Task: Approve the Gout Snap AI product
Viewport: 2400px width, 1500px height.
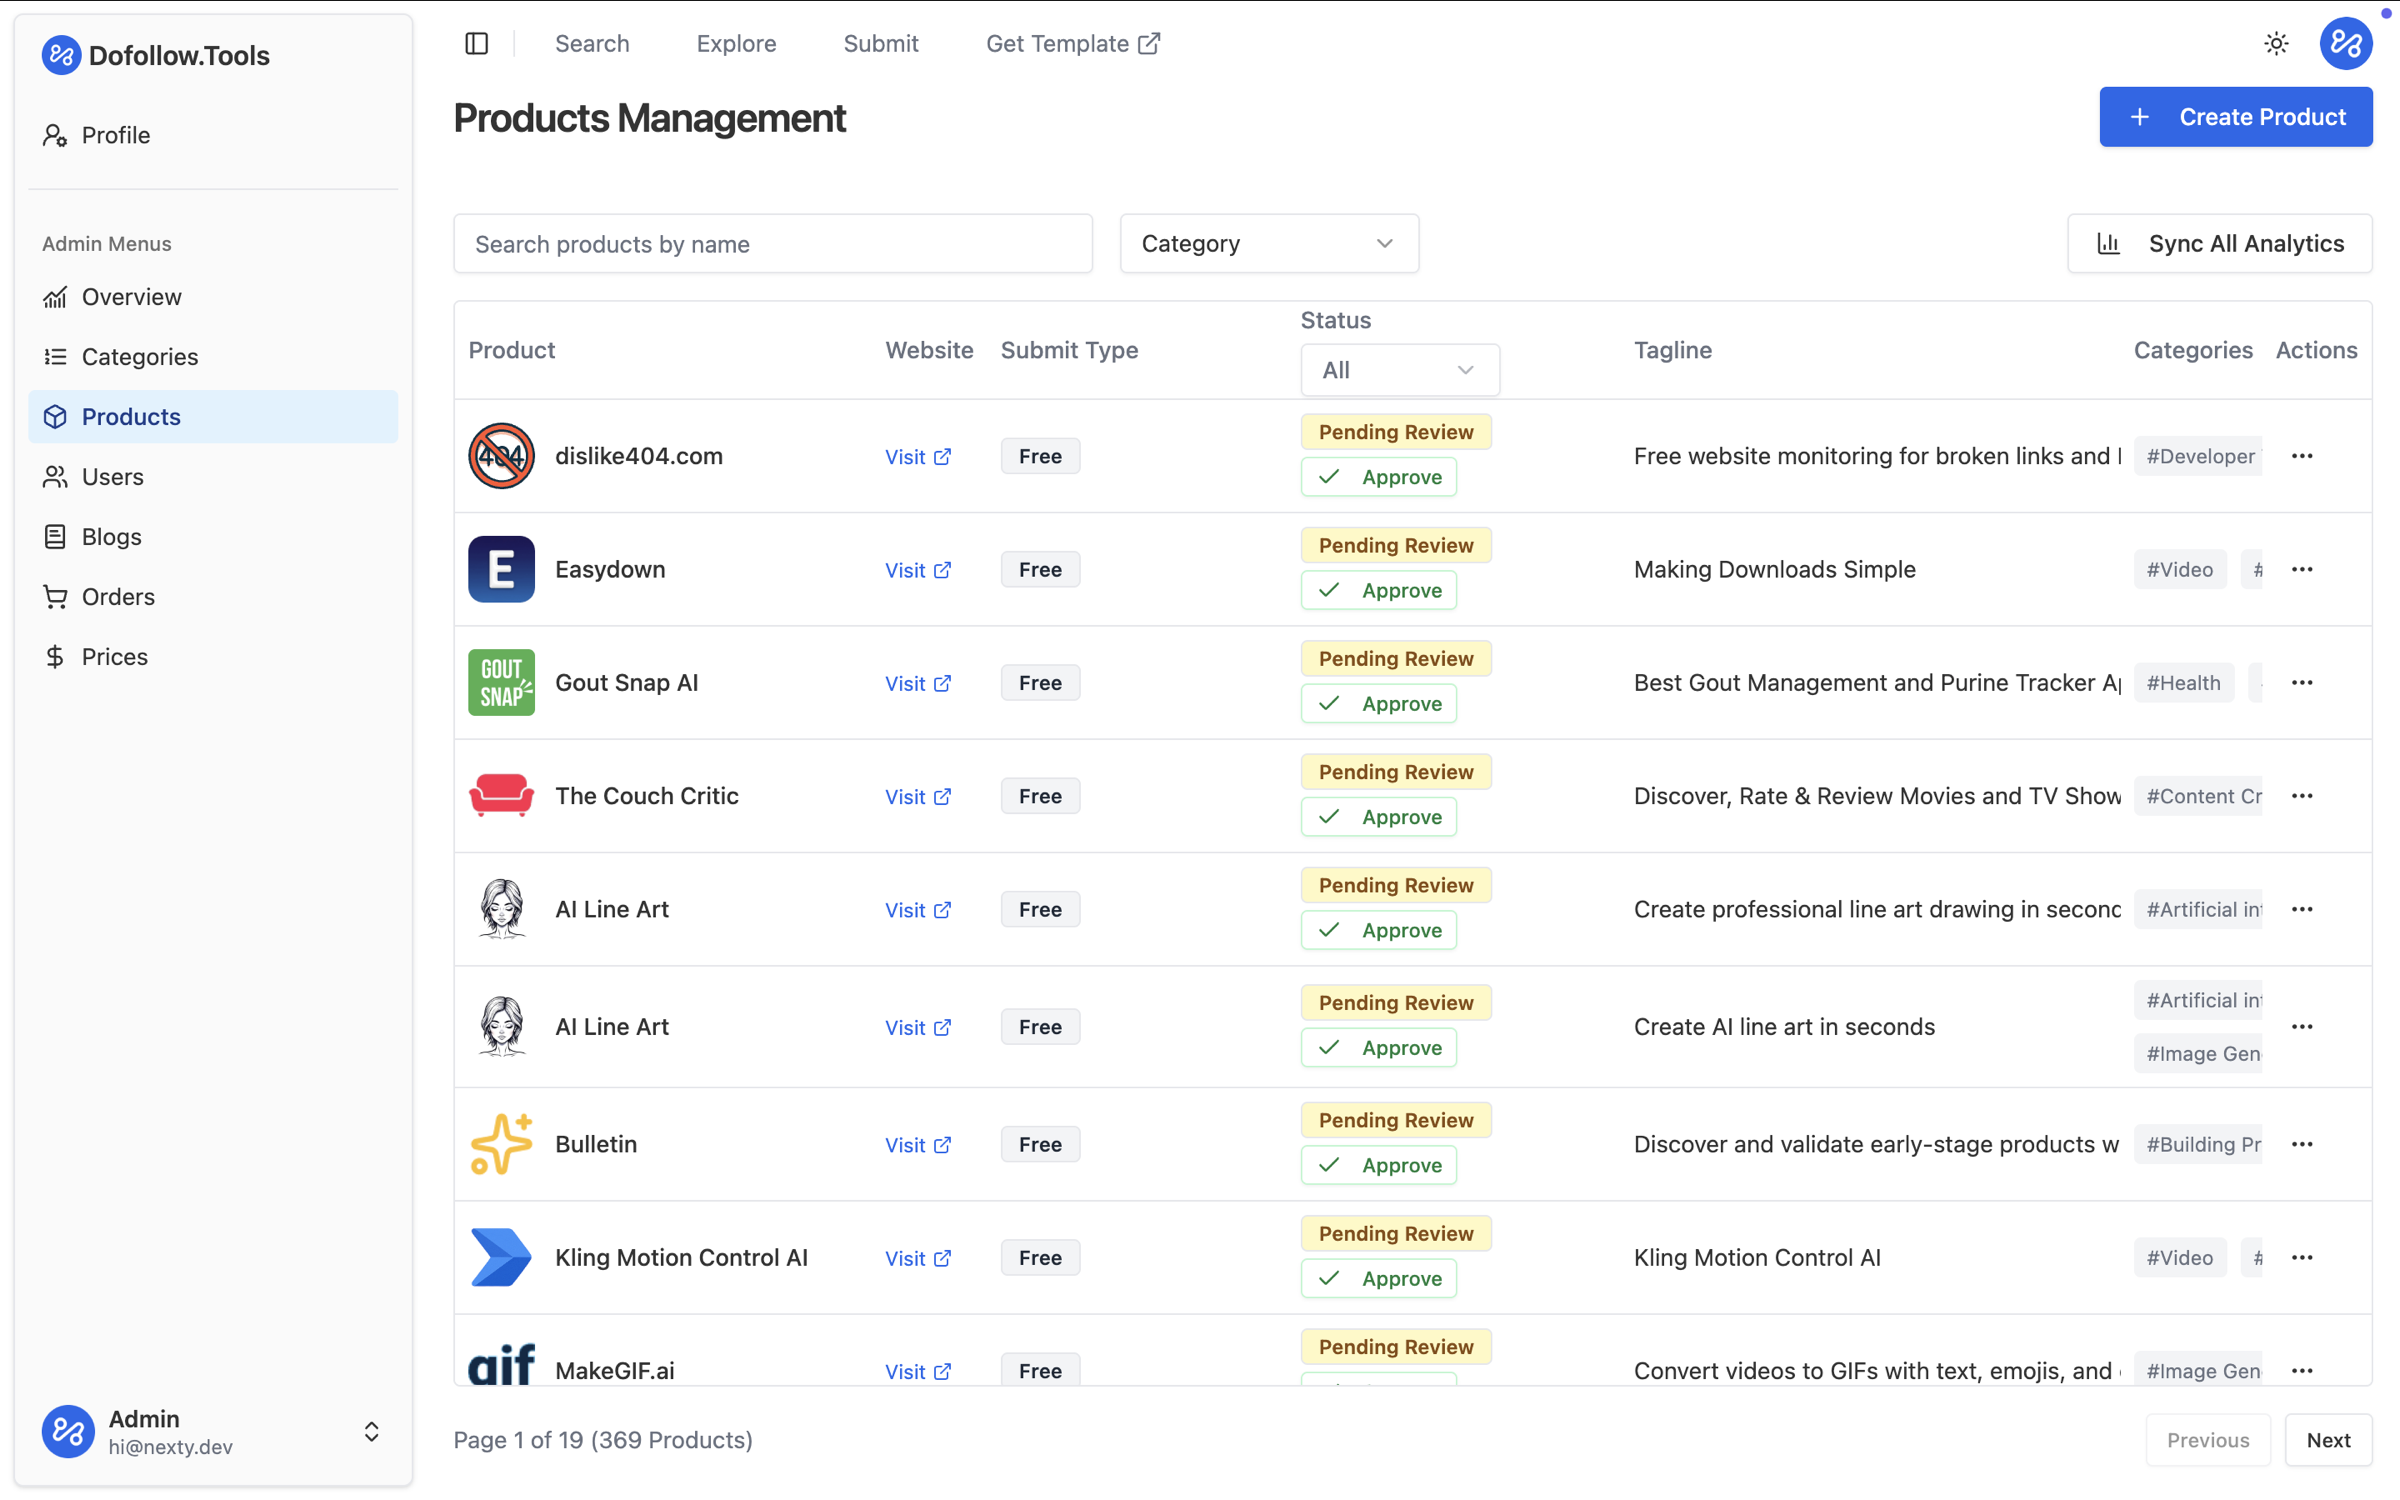Action: click(1378, 703)
